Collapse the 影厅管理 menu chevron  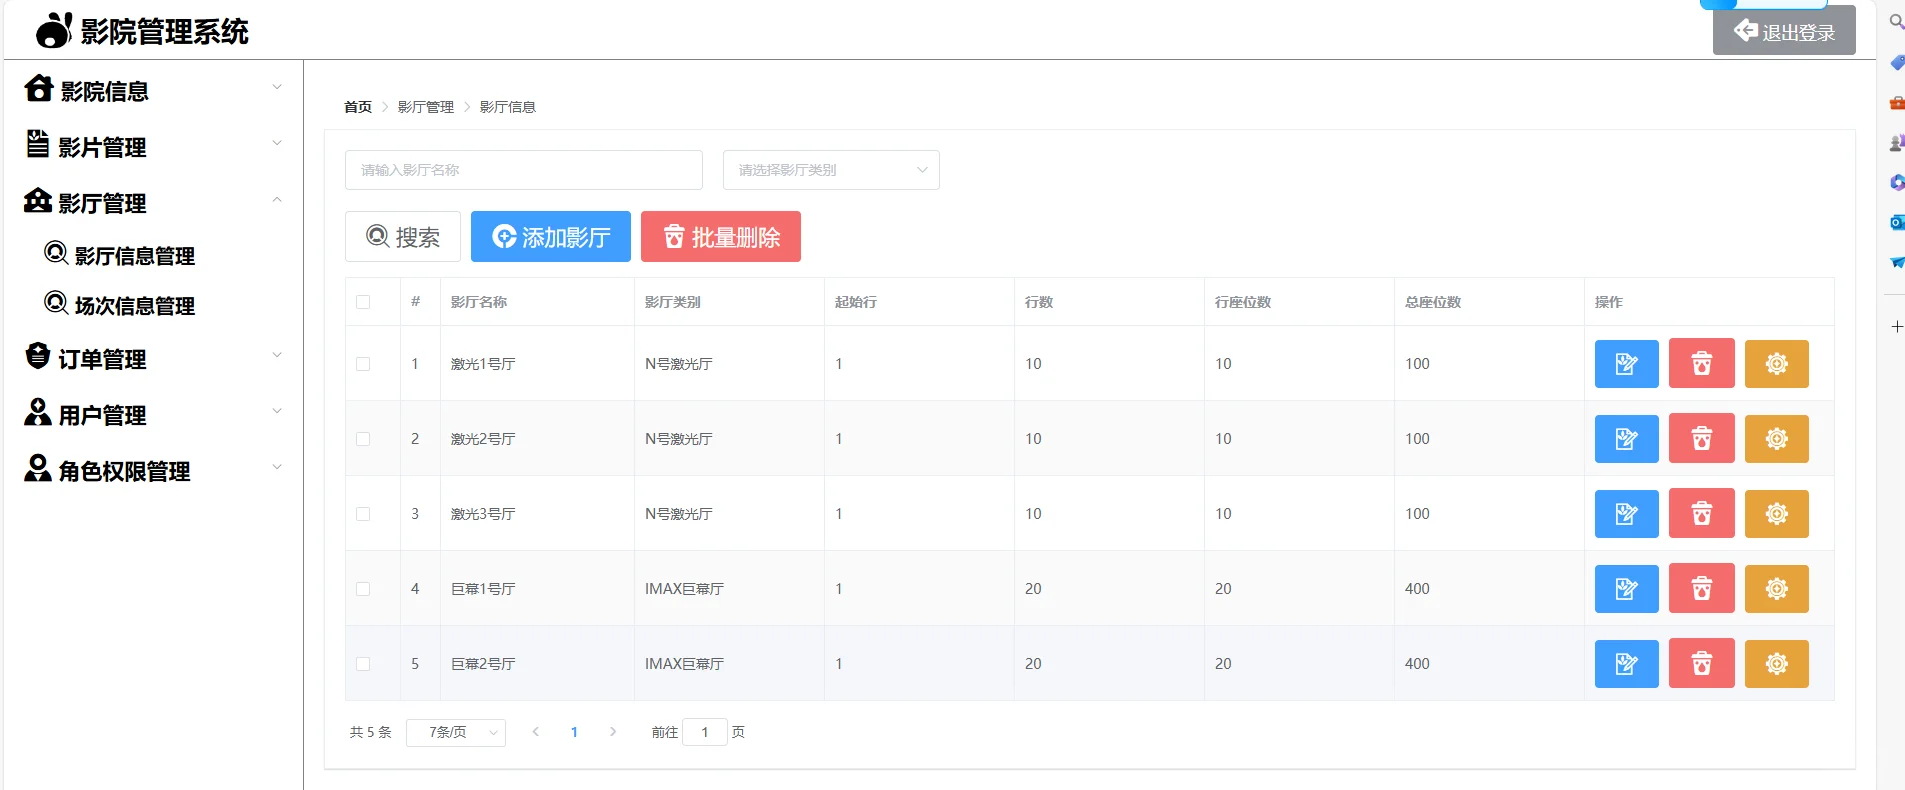coord(277,200)
